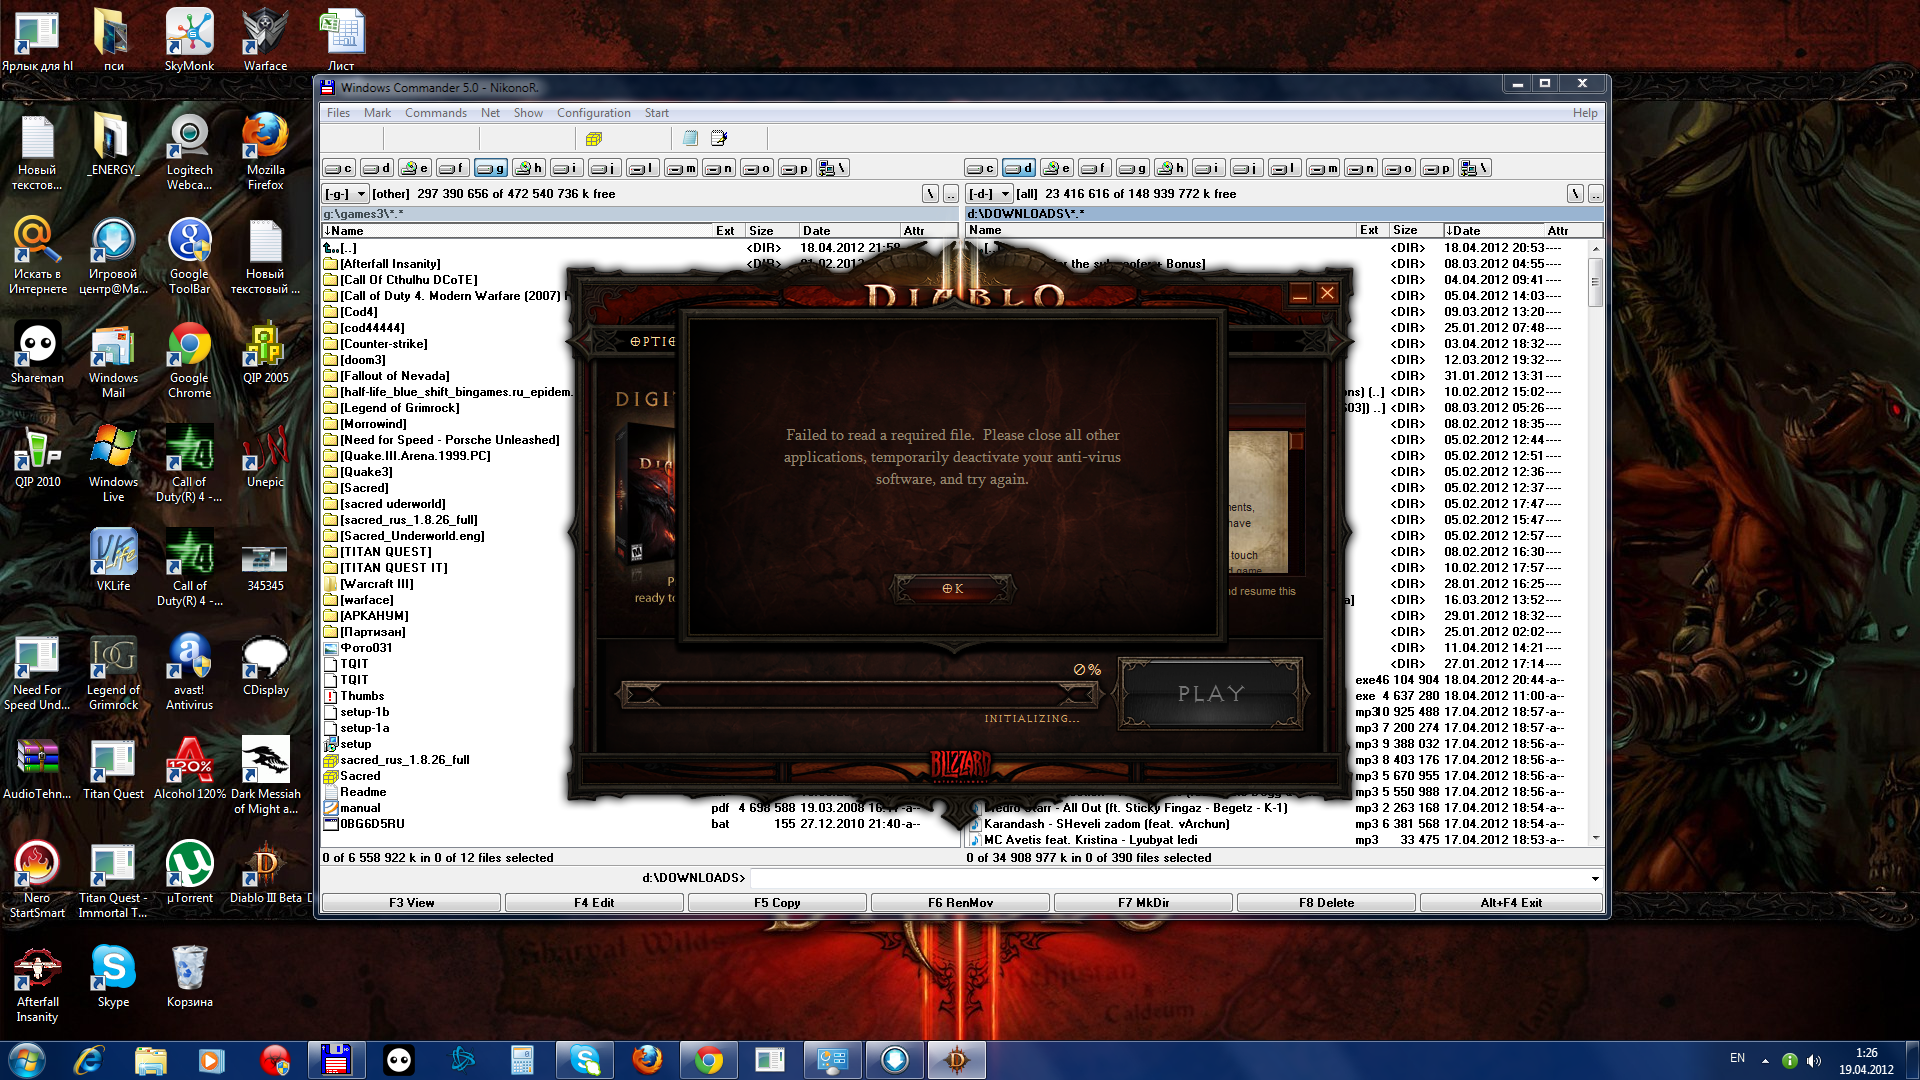1920x1080 pixels.
Task: Open the Mark menu
Action: pyautogui.click(x=377, y=113)
